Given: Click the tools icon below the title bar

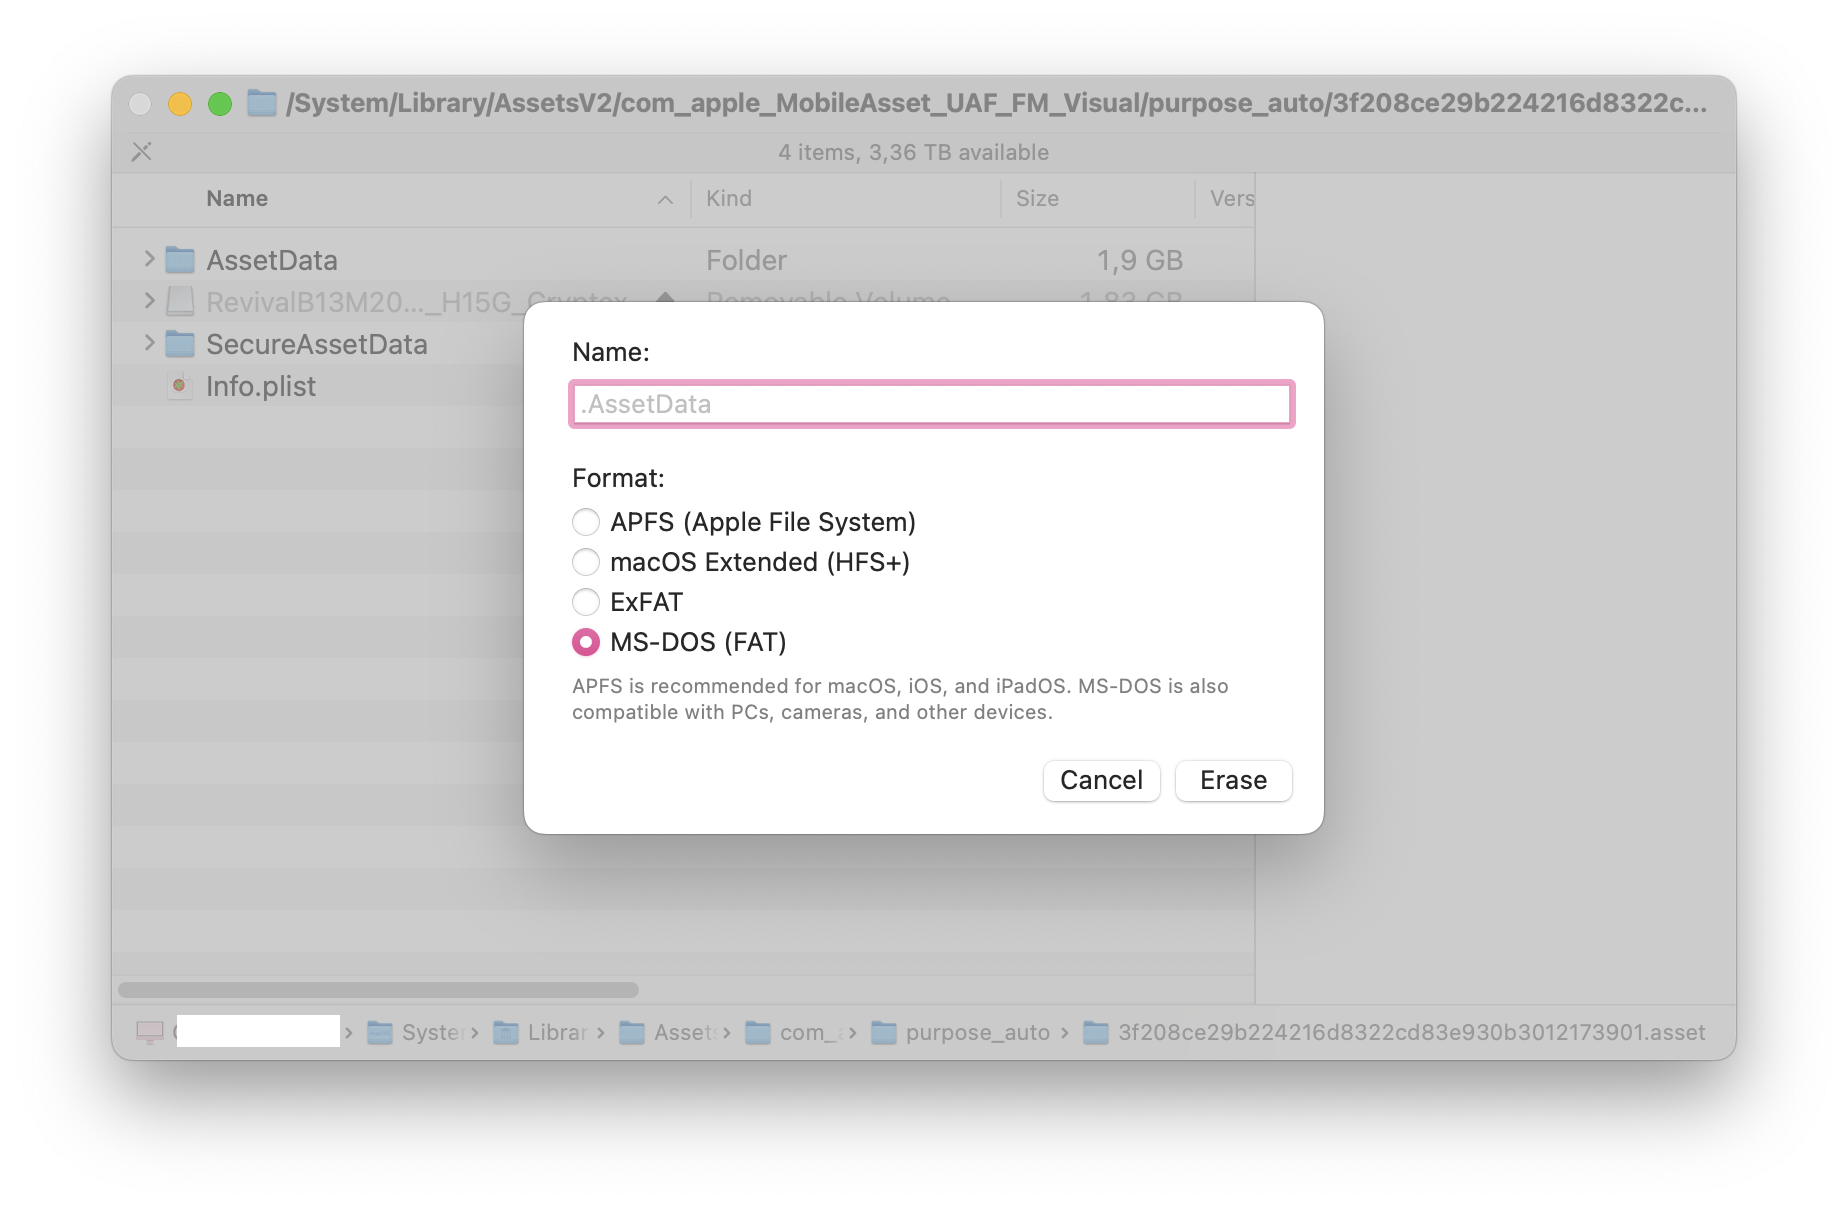Looking at the screenshot, I should 142,152.
